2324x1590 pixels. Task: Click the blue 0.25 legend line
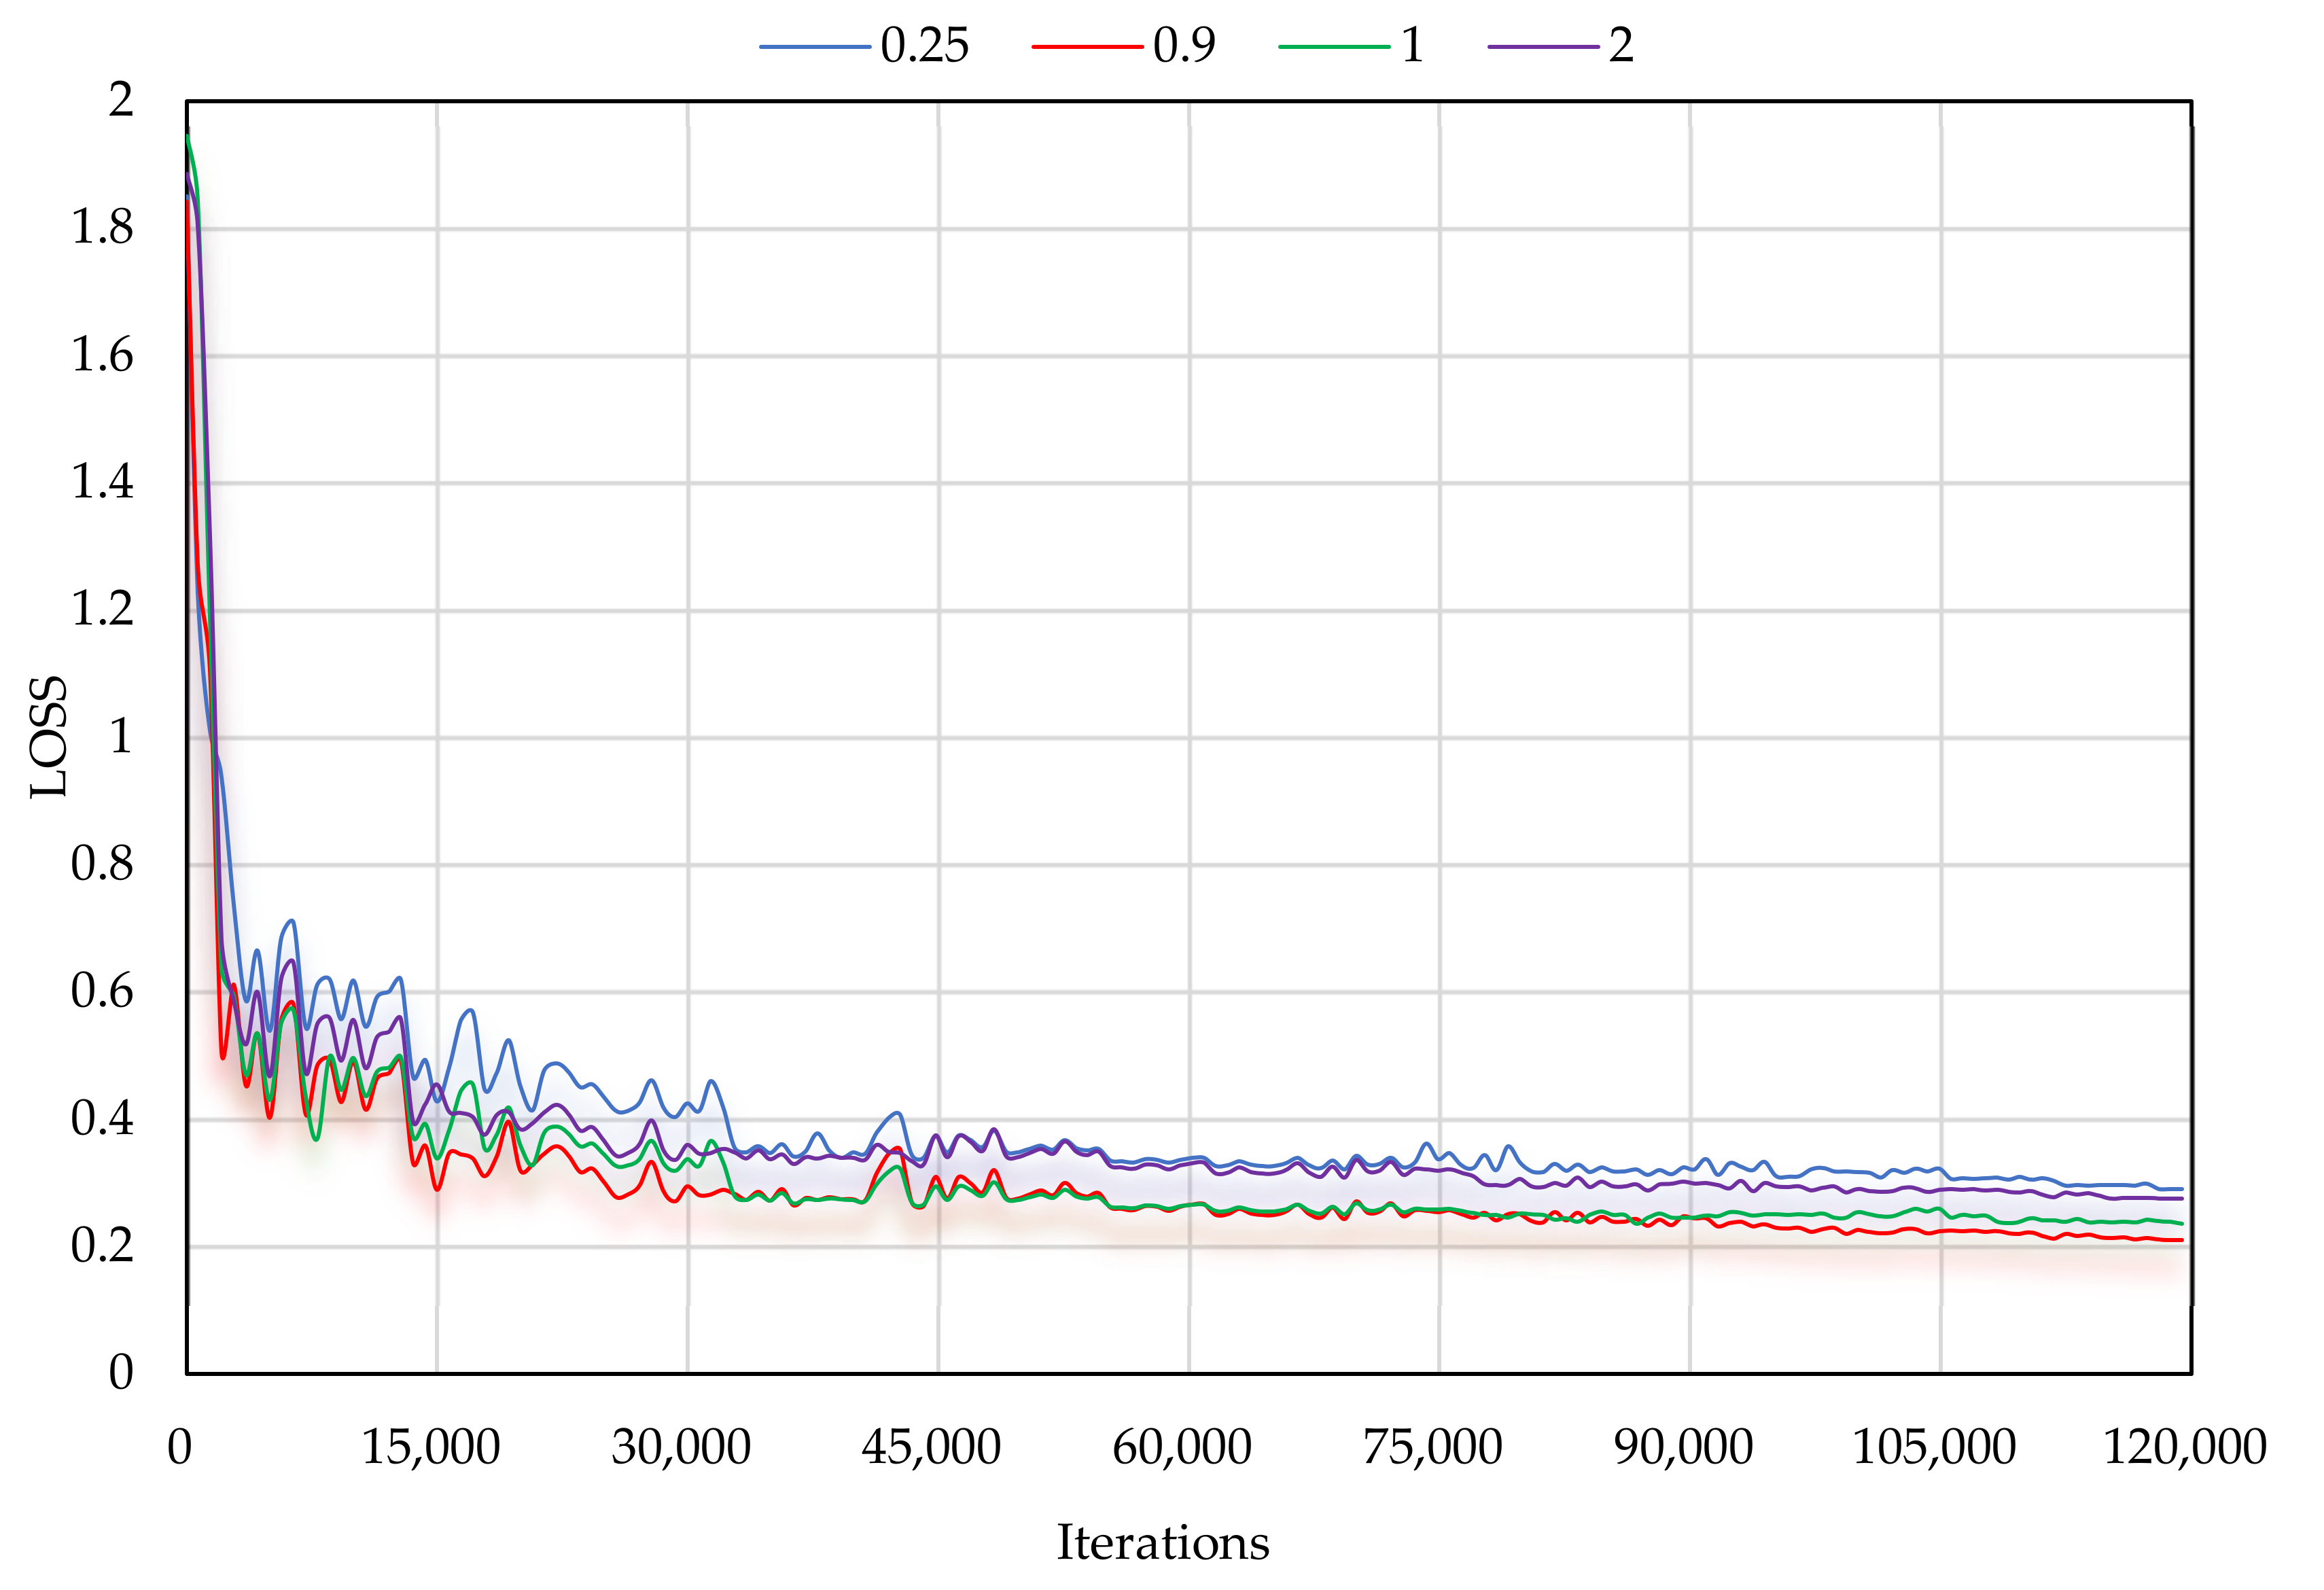point(814,46)
